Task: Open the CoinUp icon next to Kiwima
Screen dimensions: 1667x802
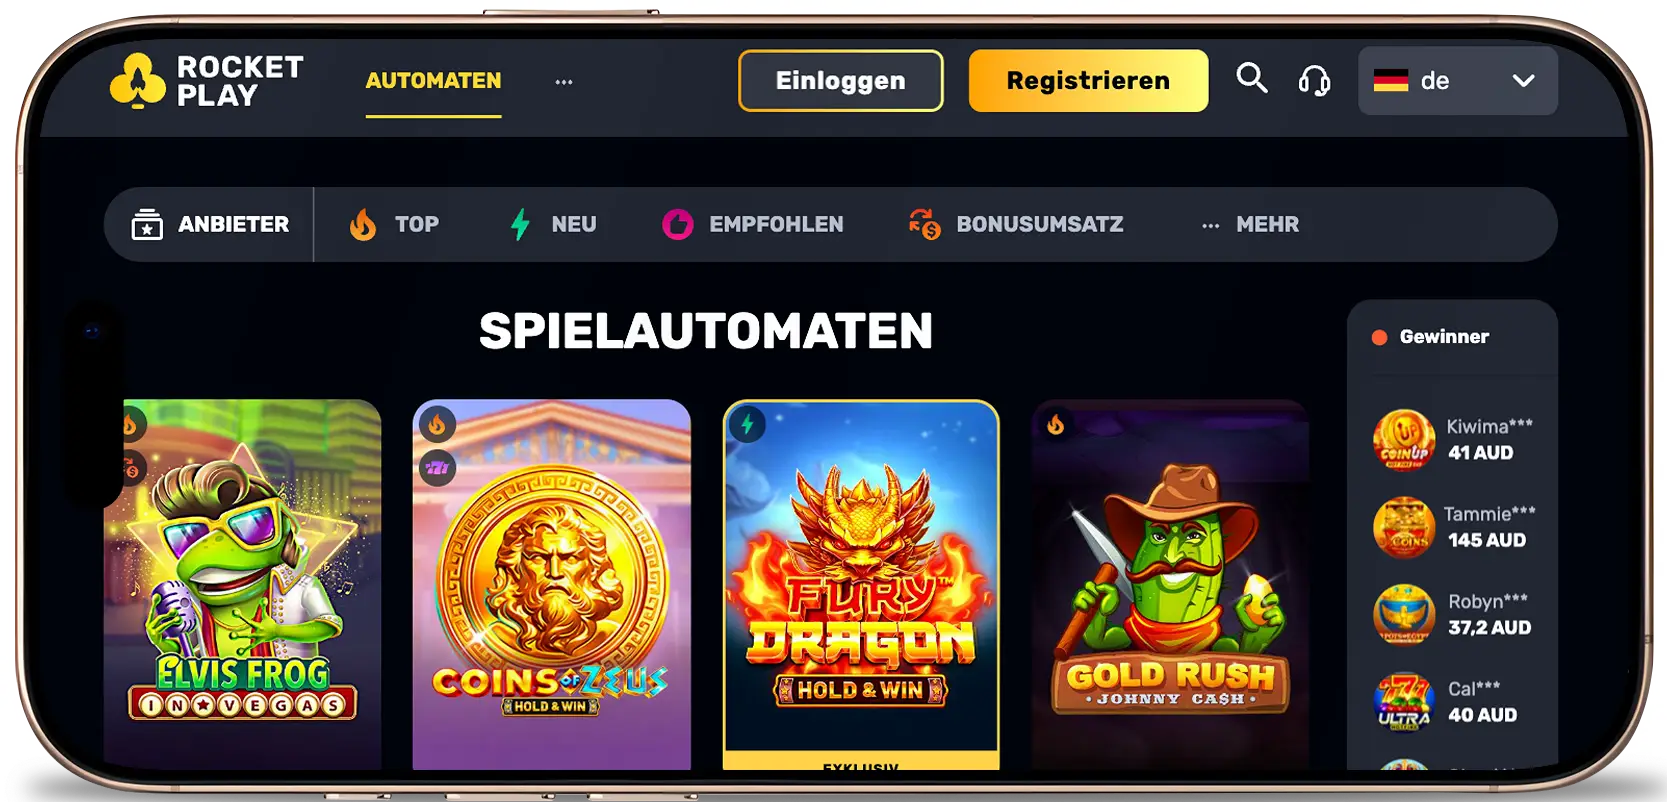Action: [1404, 439]
